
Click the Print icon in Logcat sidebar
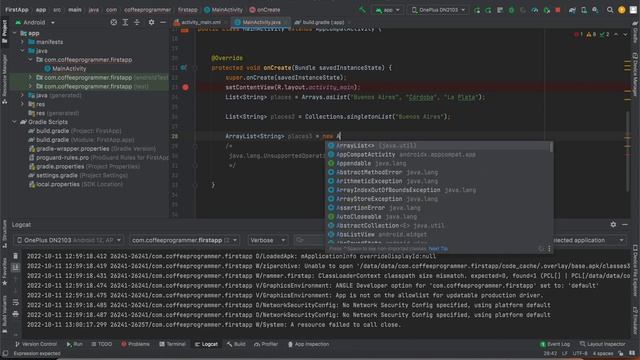coord(15,314)
